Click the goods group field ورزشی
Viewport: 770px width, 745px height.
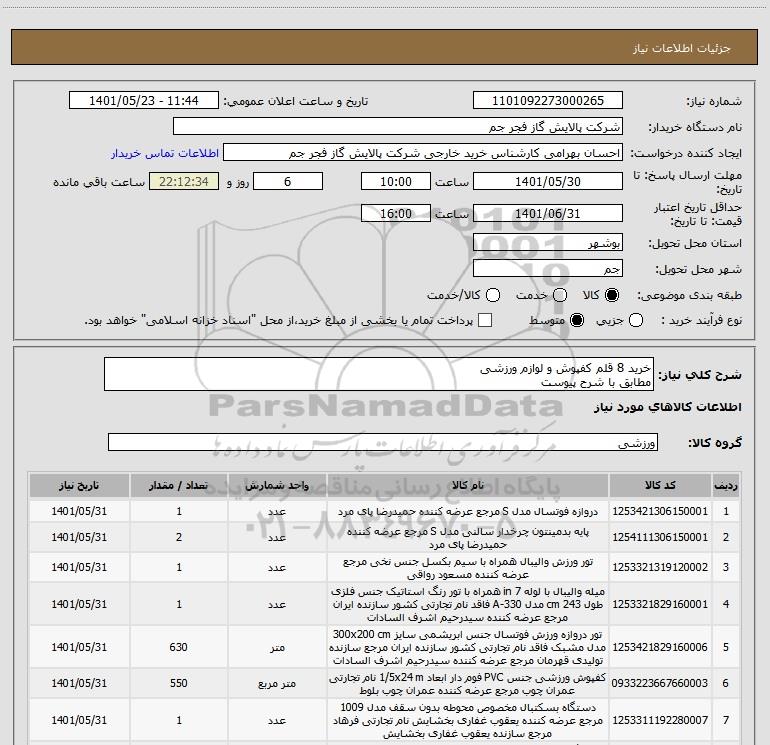pos(383,442)
